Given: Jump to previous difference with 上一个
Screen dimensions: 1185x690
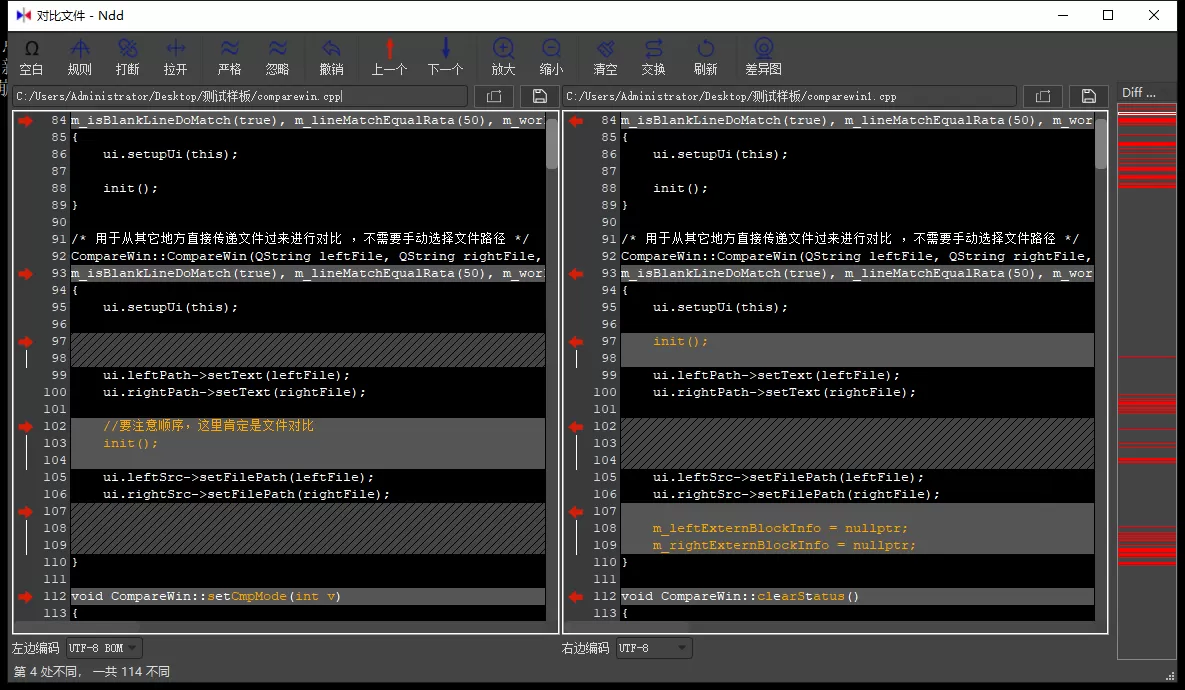Looking at the screenshot, I should point(389,56).
